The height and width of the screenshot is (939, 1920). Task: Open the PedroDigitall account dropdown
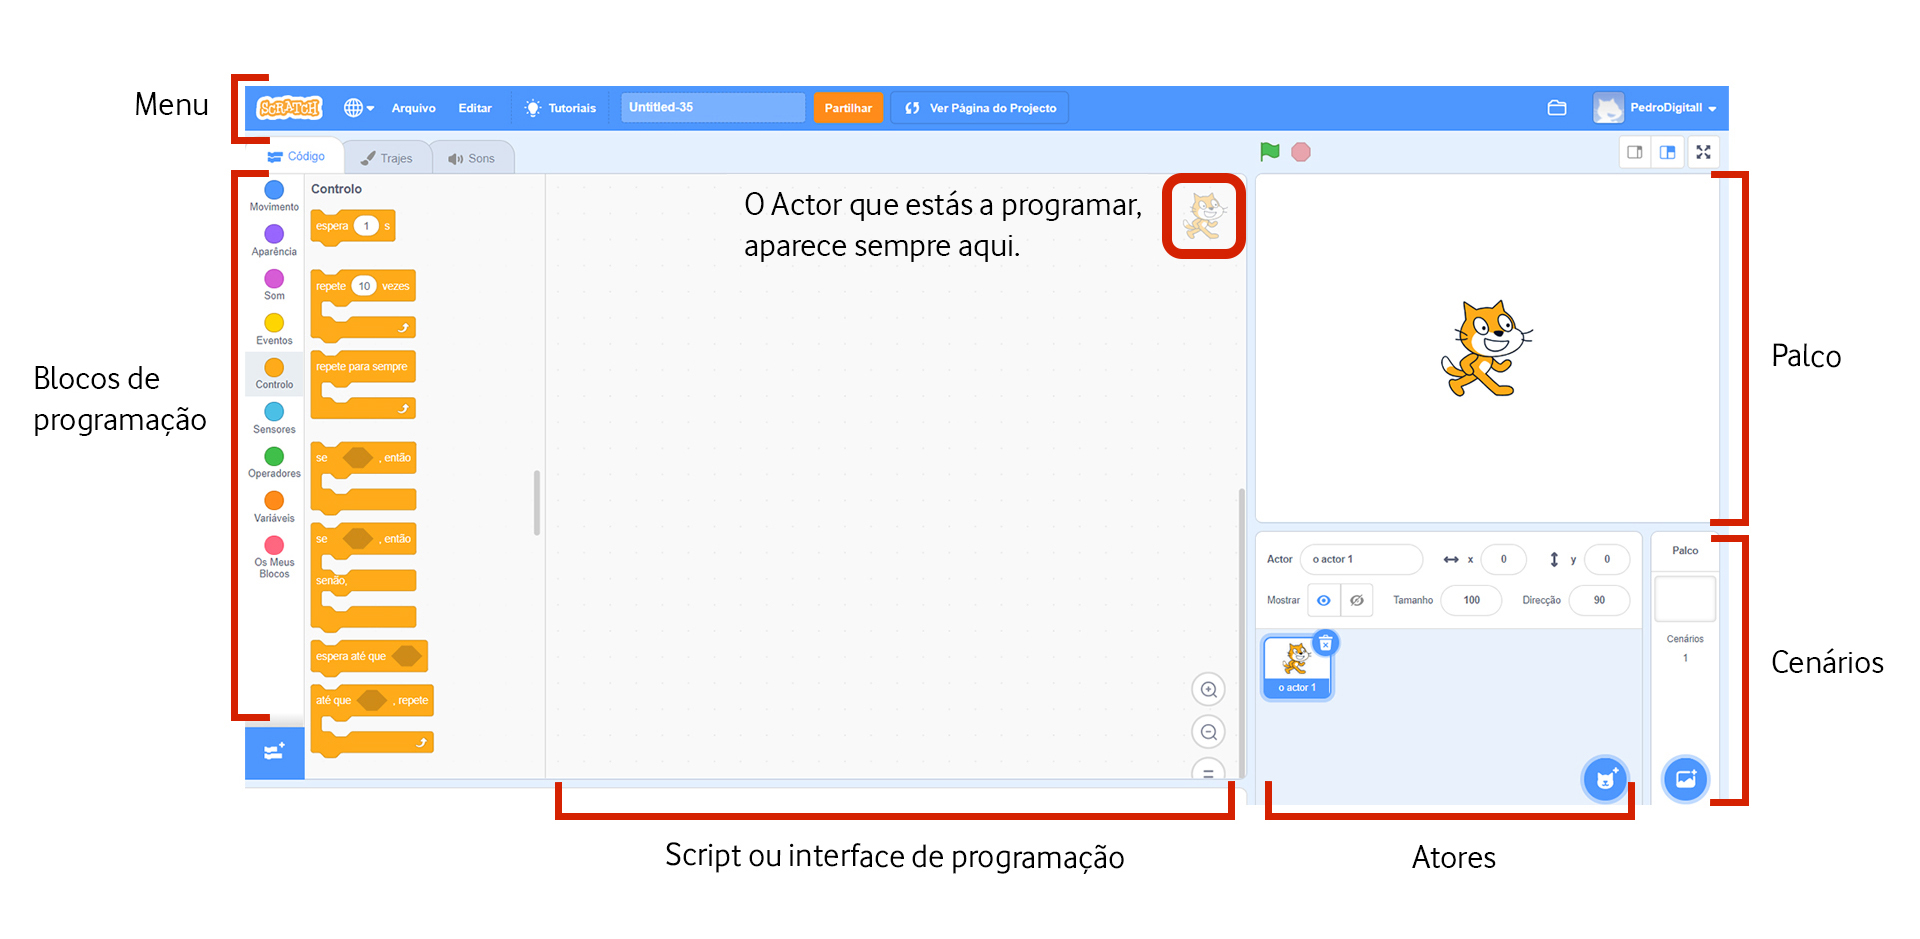point(1656,108)
